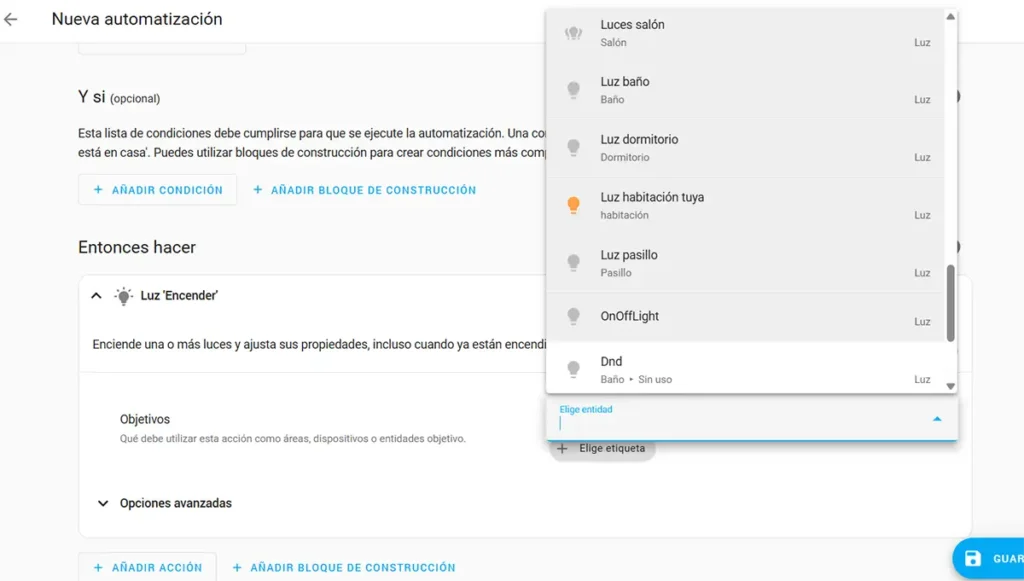This screenshot has width=1024, height=581.
Task: Click the OnOffLight bulb icon
Action: coord(573,316)
